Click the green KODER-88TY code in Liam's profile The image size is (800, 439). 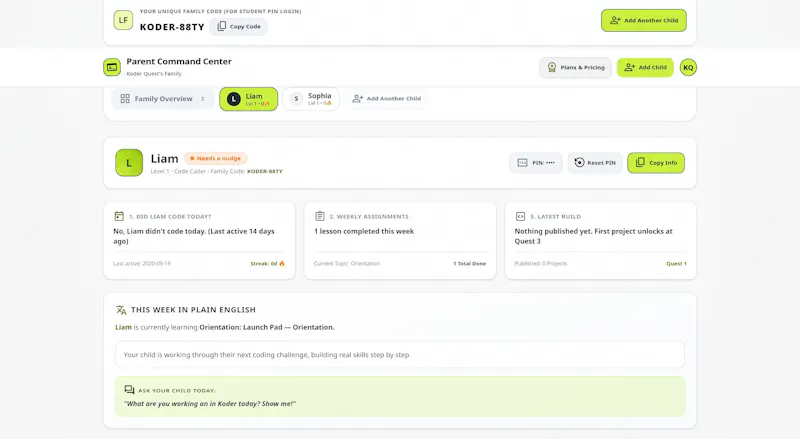pos(265,172)
